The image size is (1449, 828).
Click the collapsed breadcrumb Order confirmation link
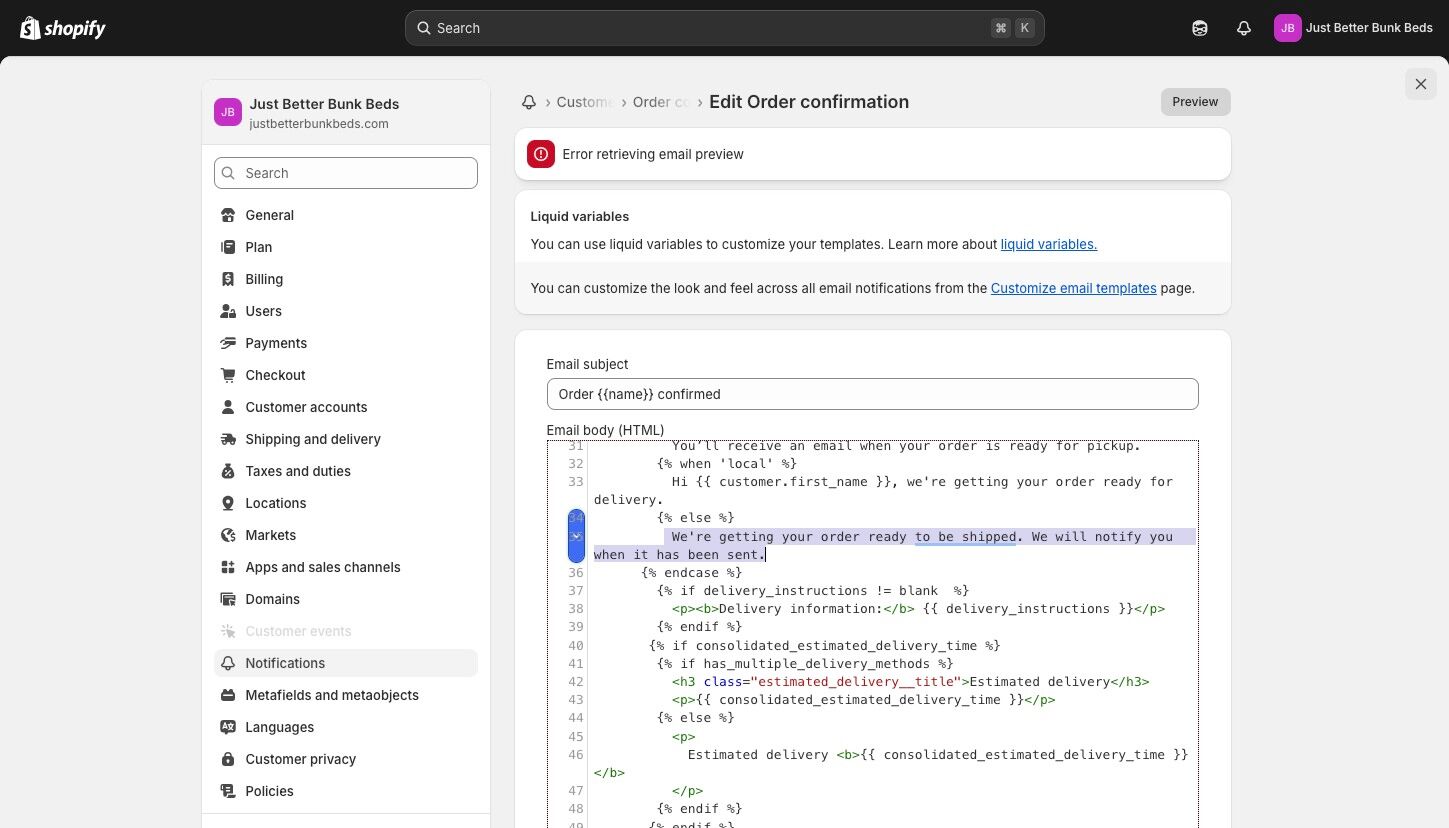660,102
